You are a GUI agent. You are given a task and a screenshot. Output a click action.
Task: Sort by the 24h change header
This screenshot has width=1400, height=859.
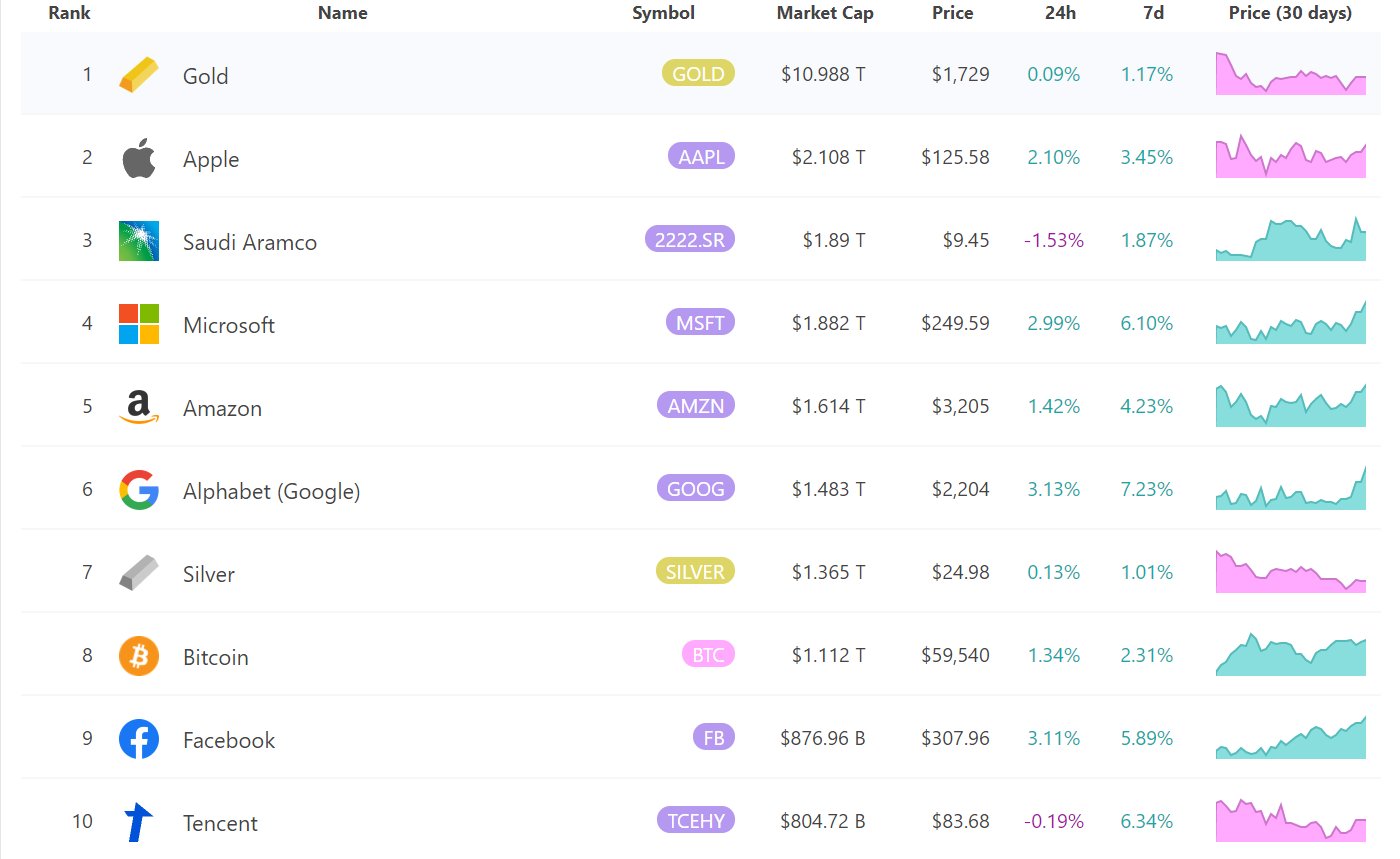(1061, 13)
